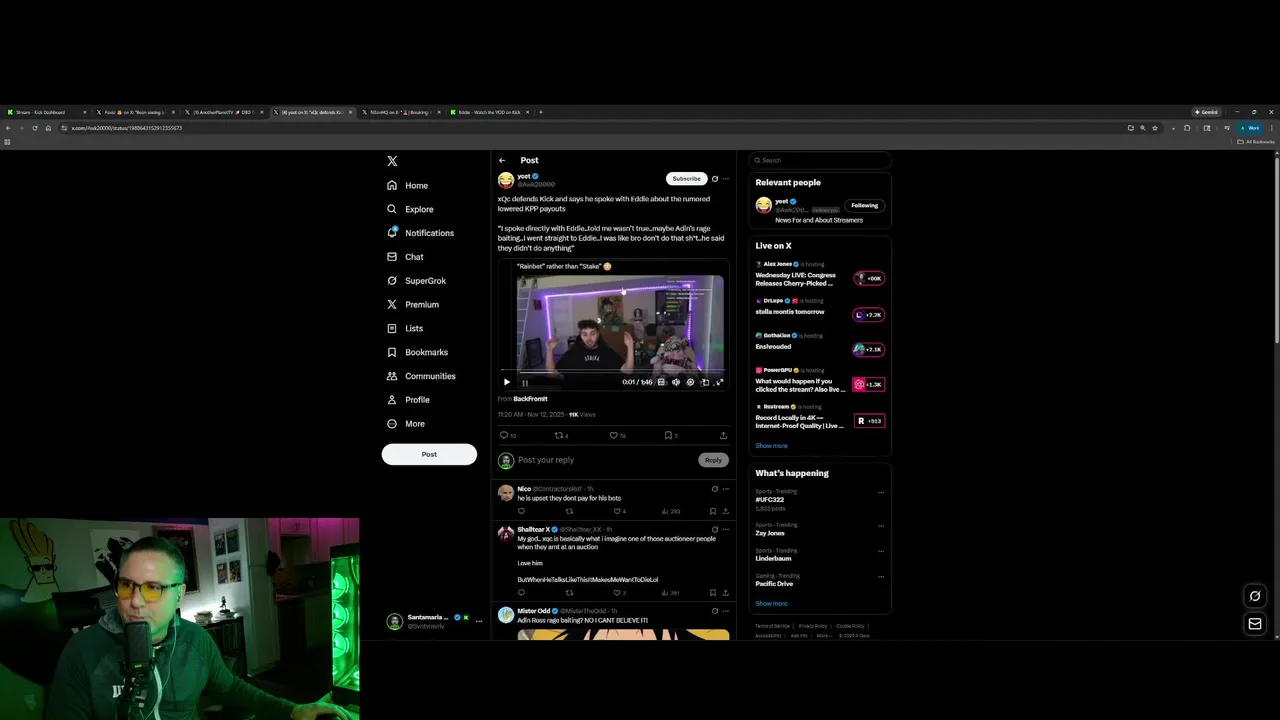This screenshot has height=720, width=1280.
Task: Click Following button for yeet
Action: click(864, 206)
